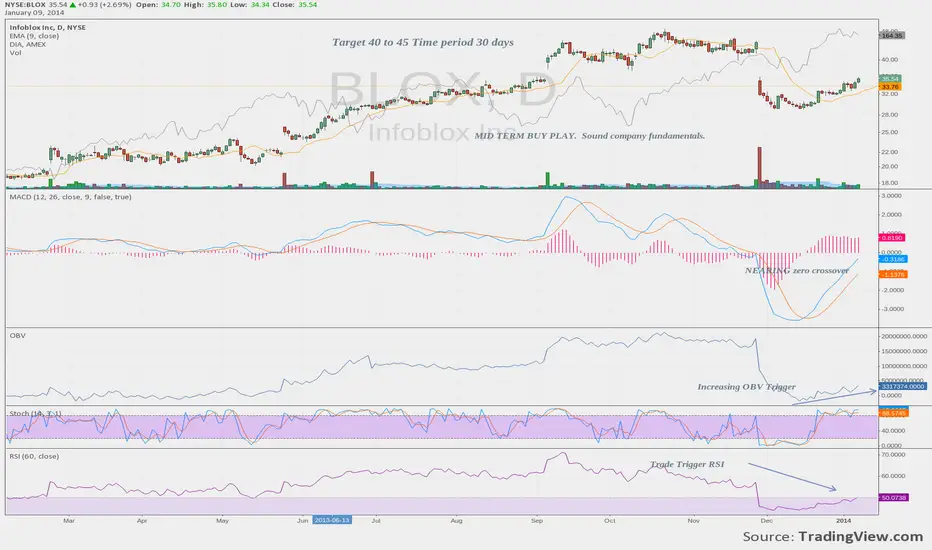Select the MACD (12, 26, close, 9) indicator label

(x=70, y=197)
